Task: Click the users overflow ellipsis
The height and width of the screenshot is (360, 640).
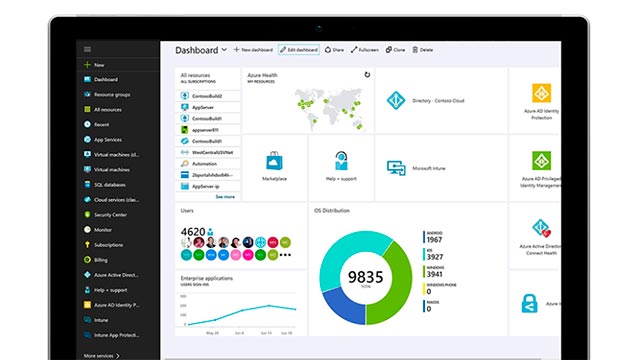Action: (x=285, y=255)
